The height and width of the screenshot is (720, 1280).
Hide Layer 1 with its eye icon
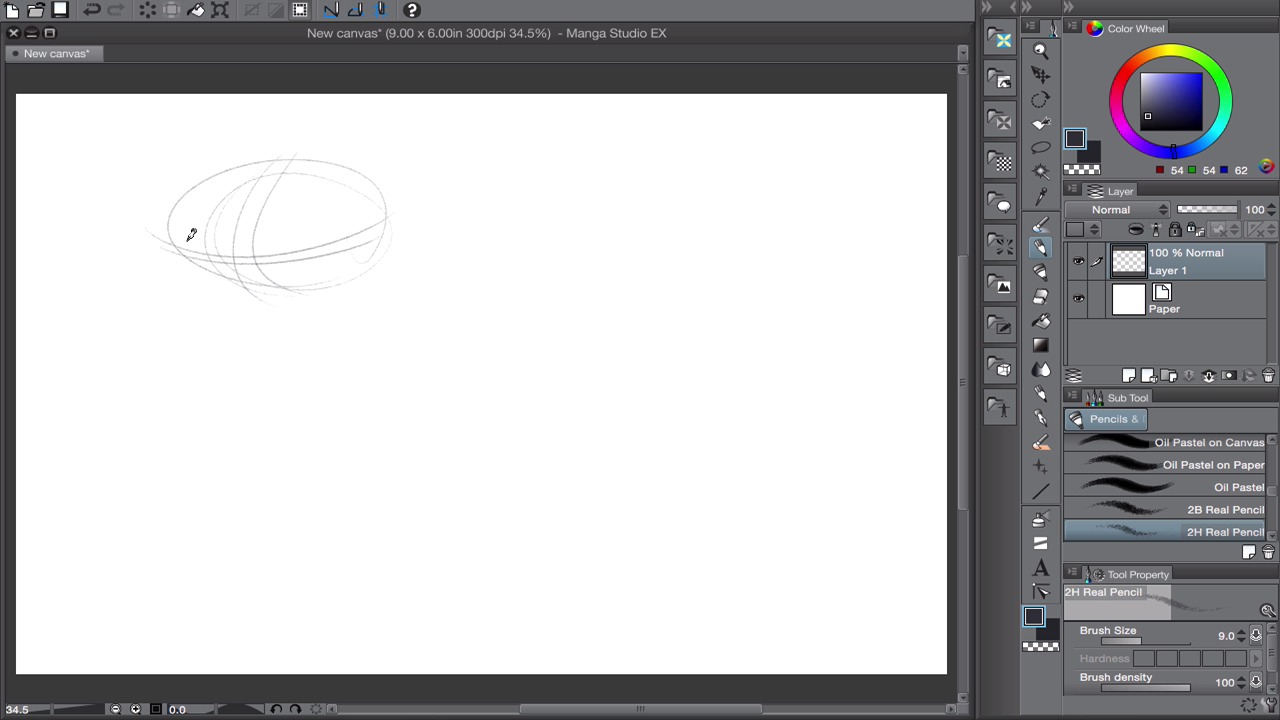point(1078,262)
